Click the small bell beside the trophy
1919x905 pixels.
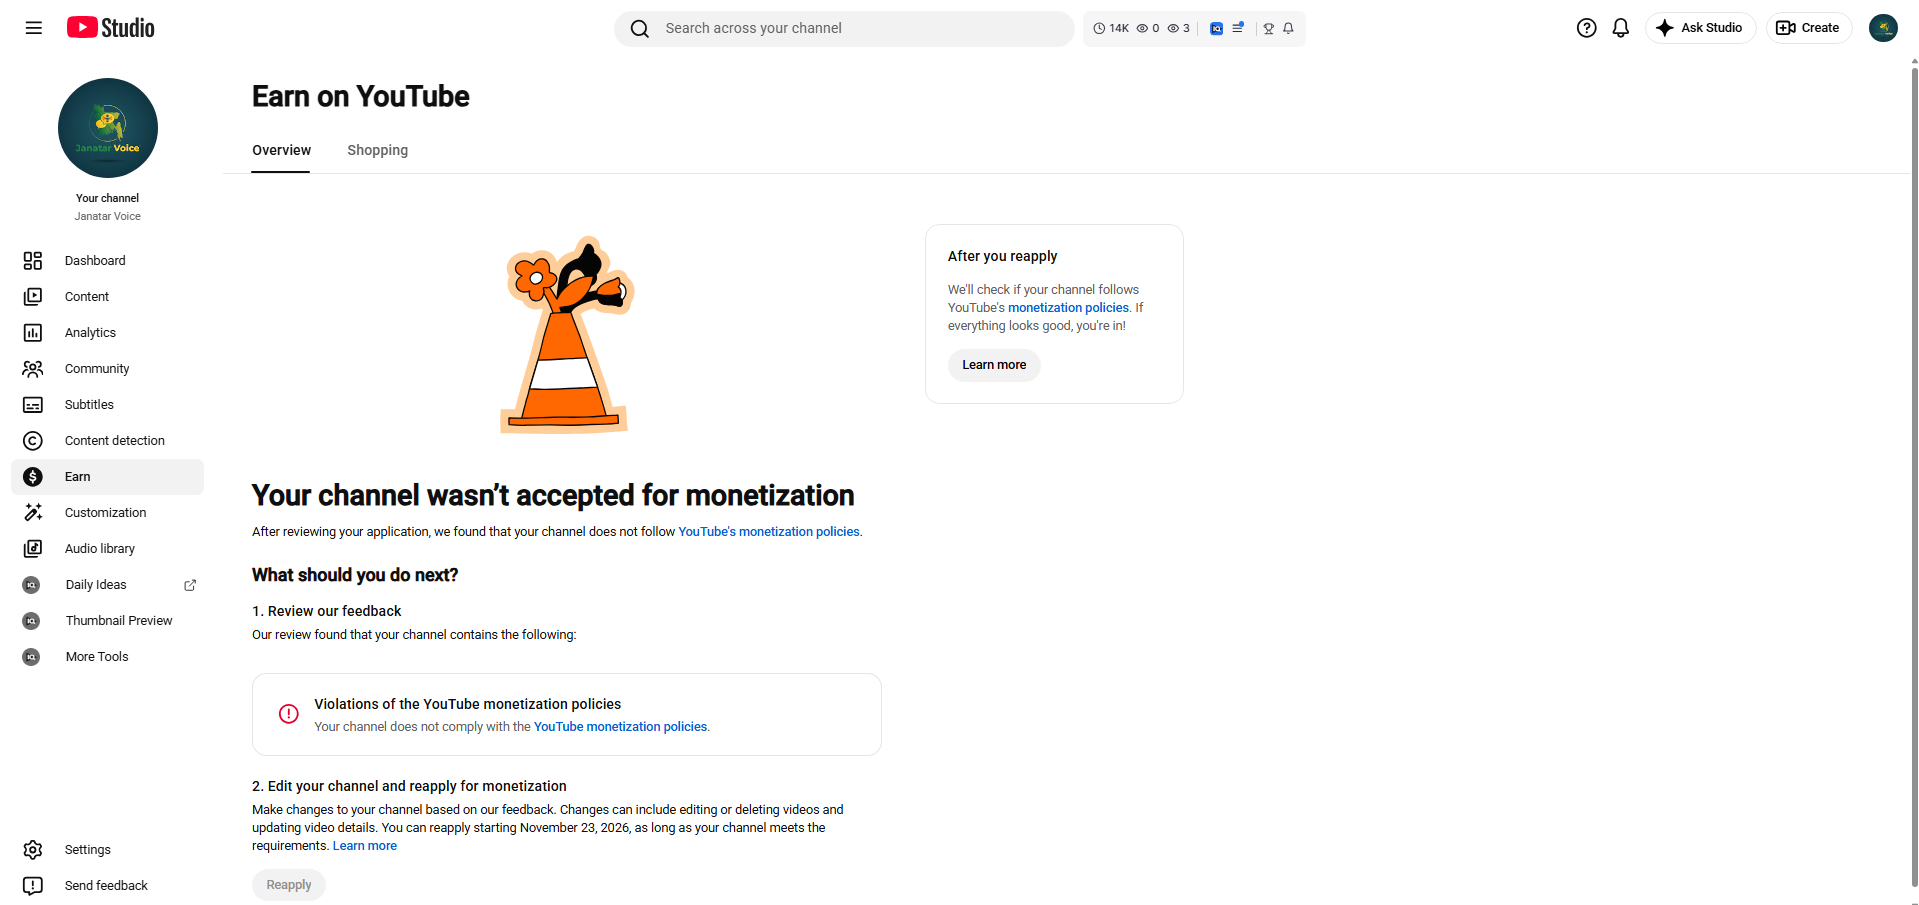point(1289,28)
